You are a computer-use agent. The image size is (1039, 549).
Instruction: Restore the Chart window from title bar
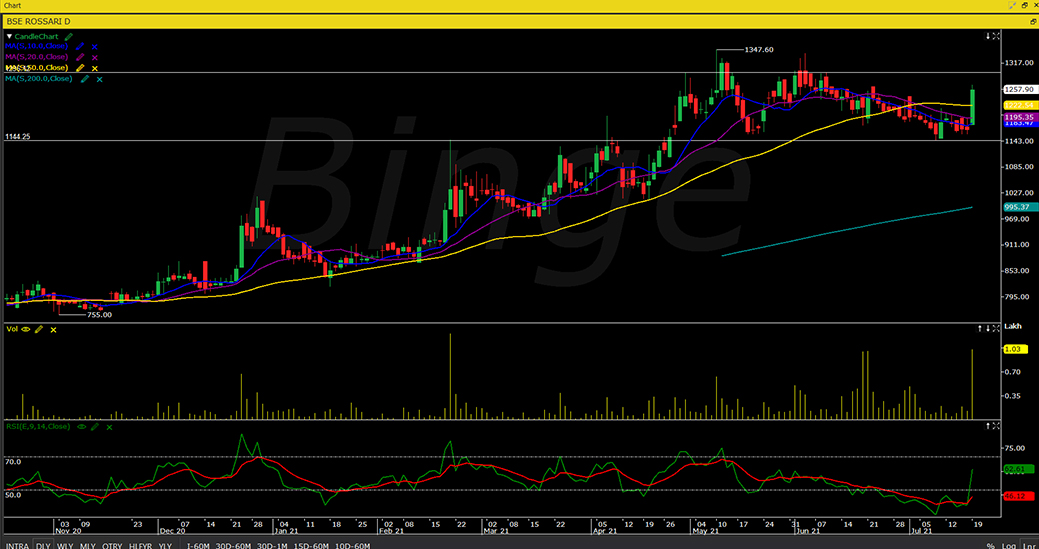coord(1024,5)
